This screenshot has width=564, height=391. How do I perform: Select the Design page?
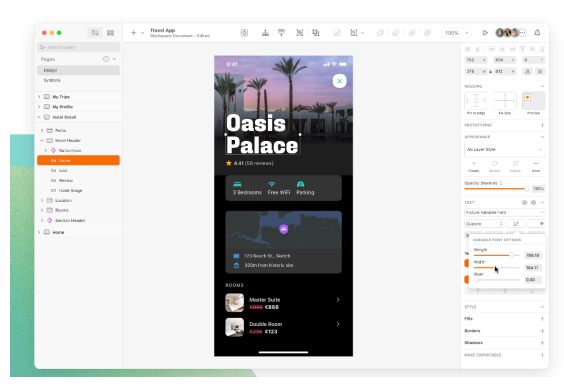78,70
